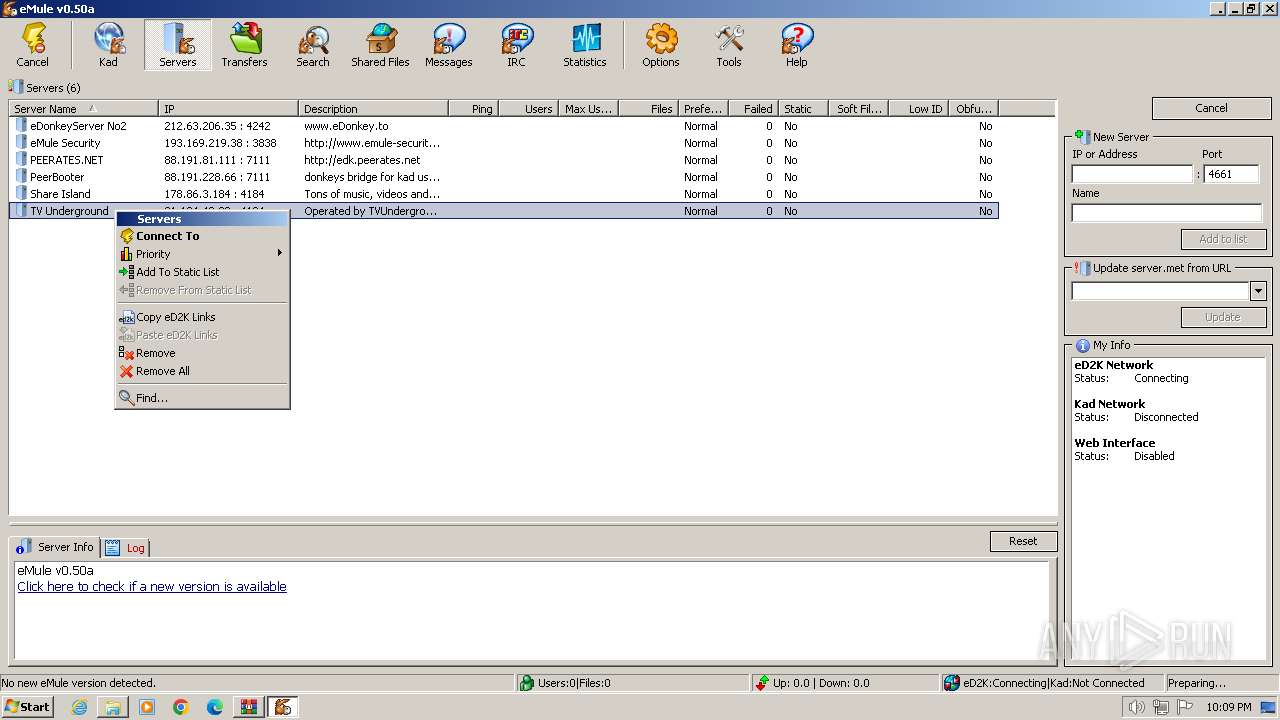This screenshot has width=1280, height=720.
Task: Open the Servers toolbar icon
Action: (x=177, y=45)
